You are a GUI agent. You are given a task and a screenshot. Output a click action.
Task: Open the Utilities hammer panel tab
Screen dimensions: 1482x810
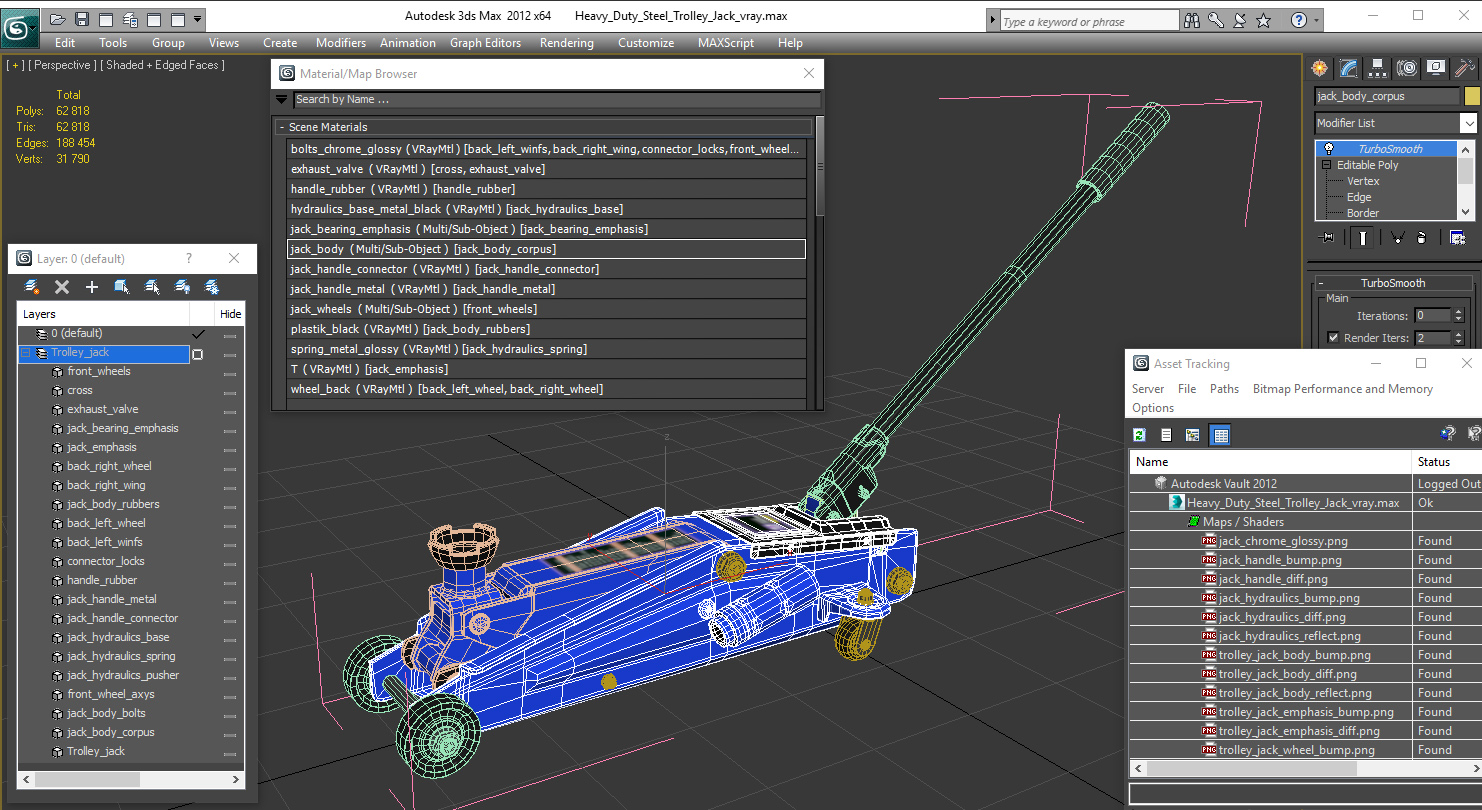click(x=1466, y=68)
